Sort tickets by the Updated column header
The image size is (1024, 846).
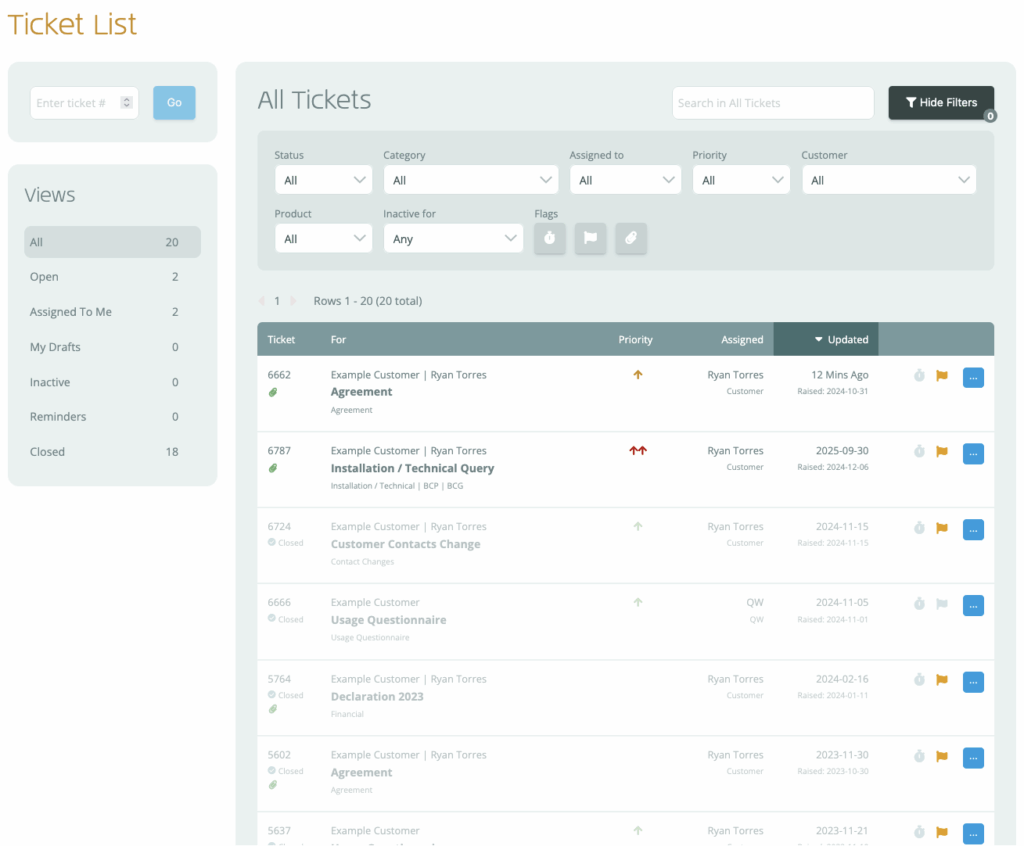pyautogui.click(x=826, y=340)
